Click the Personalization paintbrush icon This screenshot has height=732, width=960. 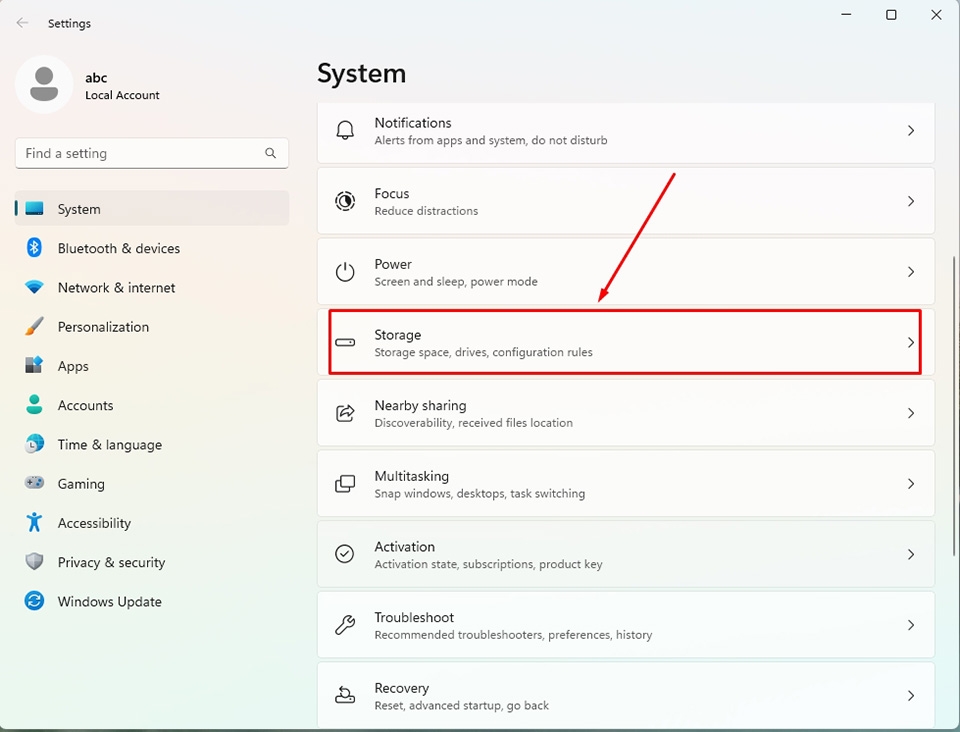pyautogui.click(x=34, y=326)
